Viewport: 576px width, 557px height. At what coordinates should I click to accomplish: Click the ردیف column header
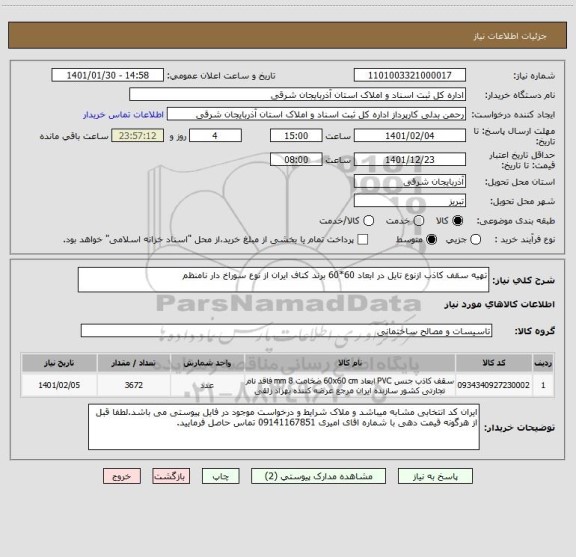click(543, 363)
